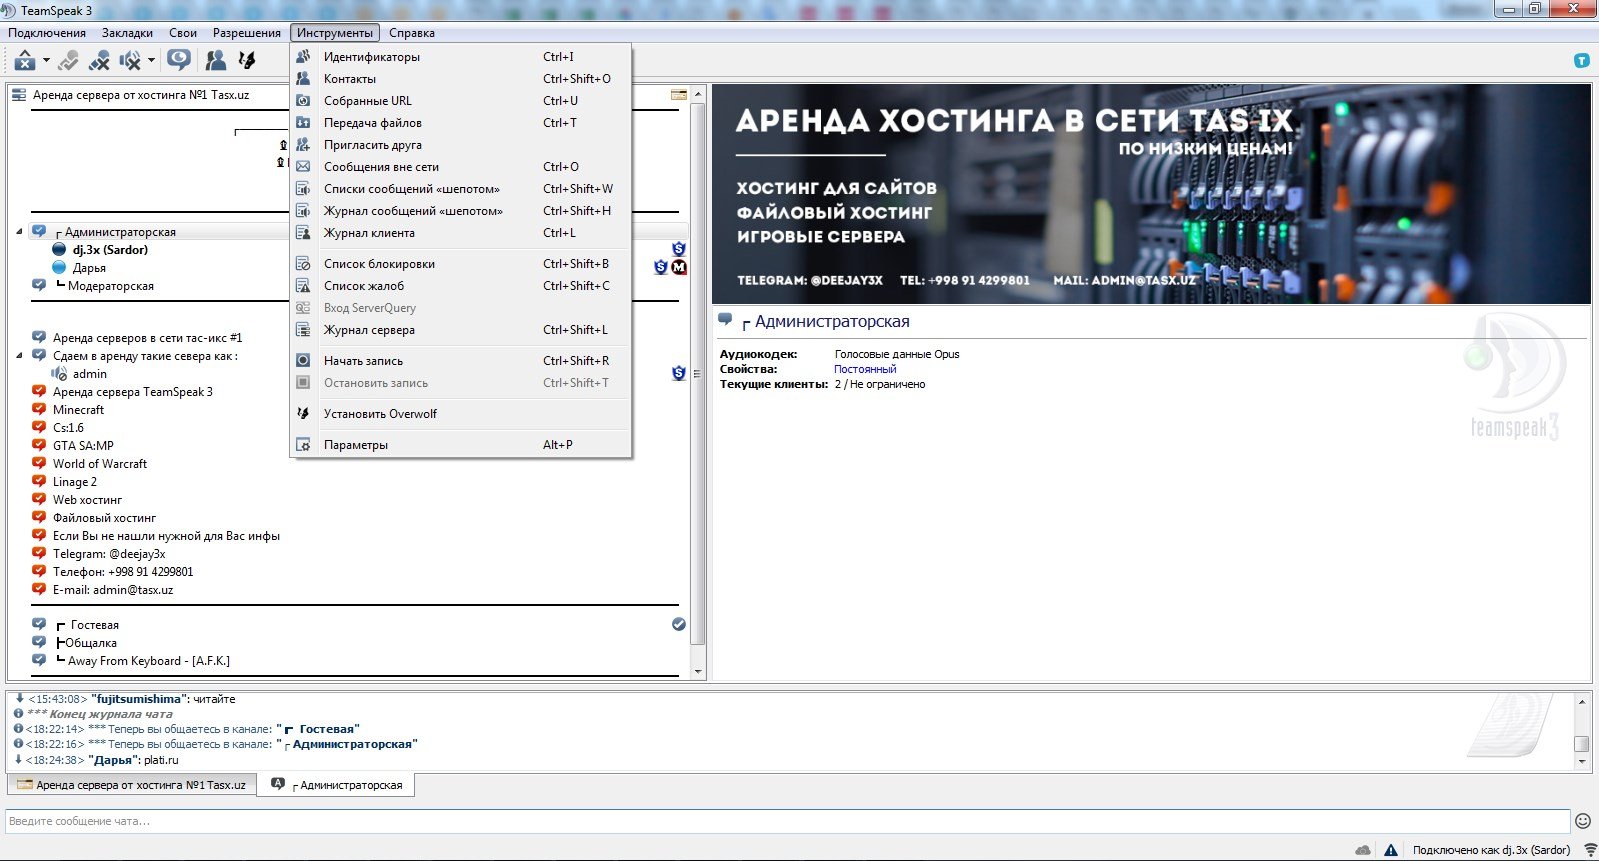
Task: Click the Передача файлов entry icon
Action: pyautogui.click(x=303, y=123)
